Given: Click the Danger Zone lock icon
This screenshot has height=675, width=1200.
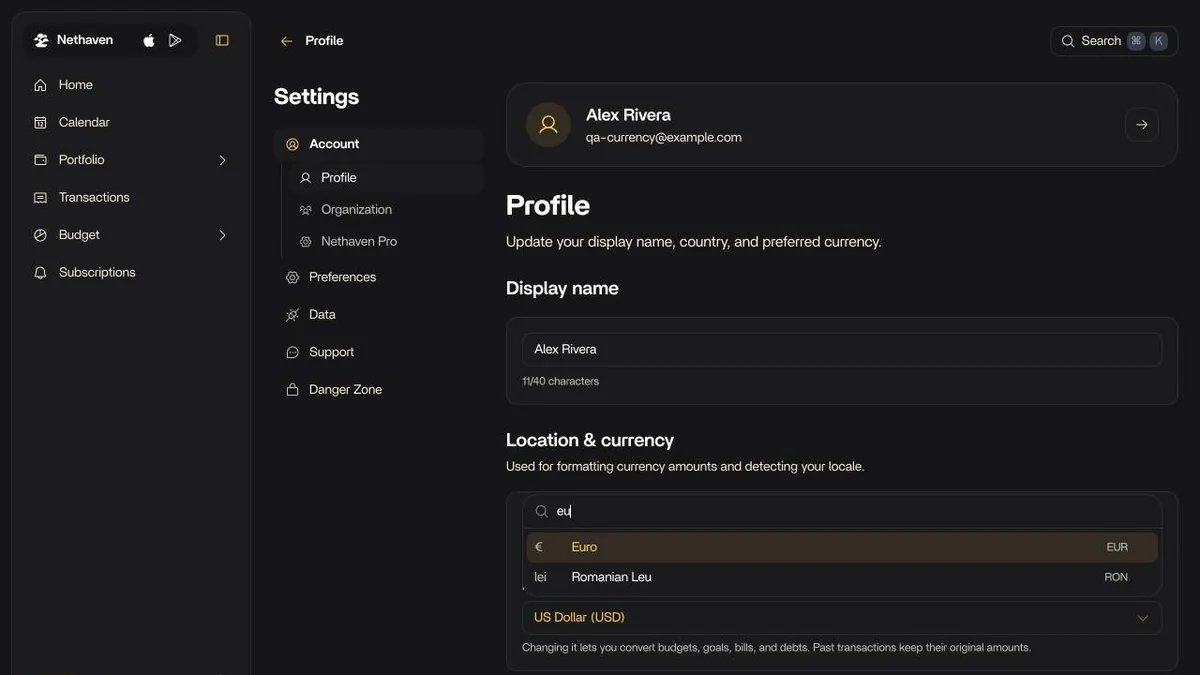Looking at the screenshot, I should pos(292,390).
